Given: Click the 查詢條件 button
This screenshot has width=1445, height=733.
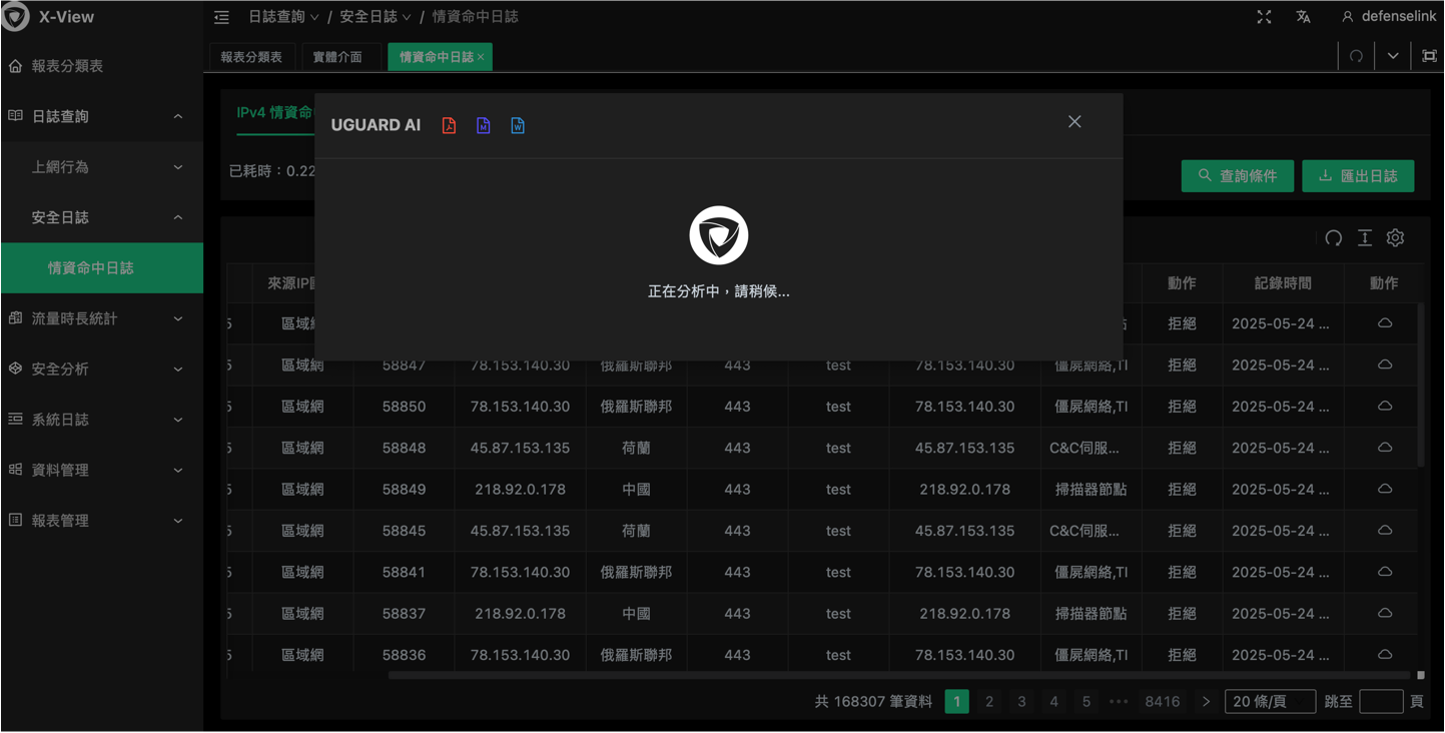Looking at the screenshot, I should pos(1237,176).
